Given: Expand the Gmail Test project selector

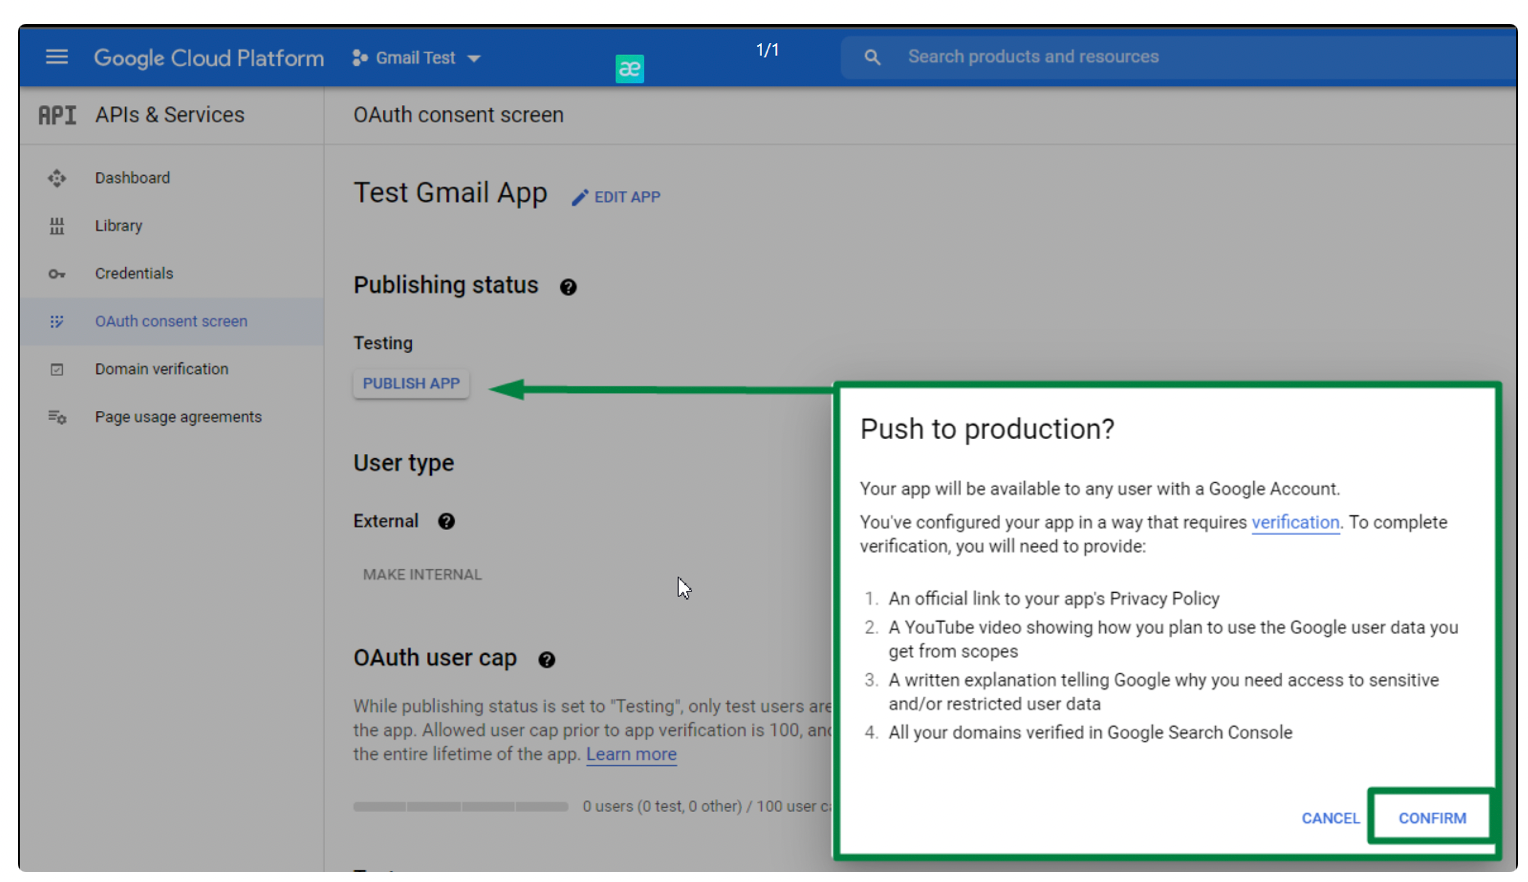Looking at the screenshot, I should tap(417, 58).
